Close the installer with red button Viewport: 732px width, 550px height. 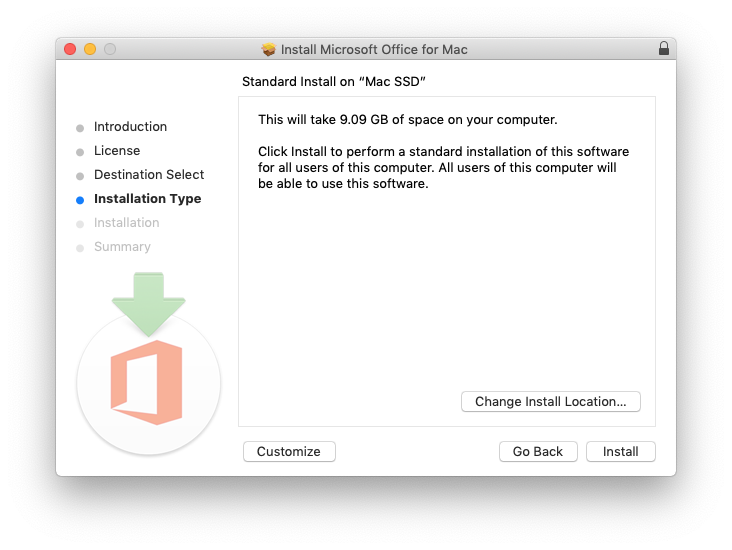(70, 49)
